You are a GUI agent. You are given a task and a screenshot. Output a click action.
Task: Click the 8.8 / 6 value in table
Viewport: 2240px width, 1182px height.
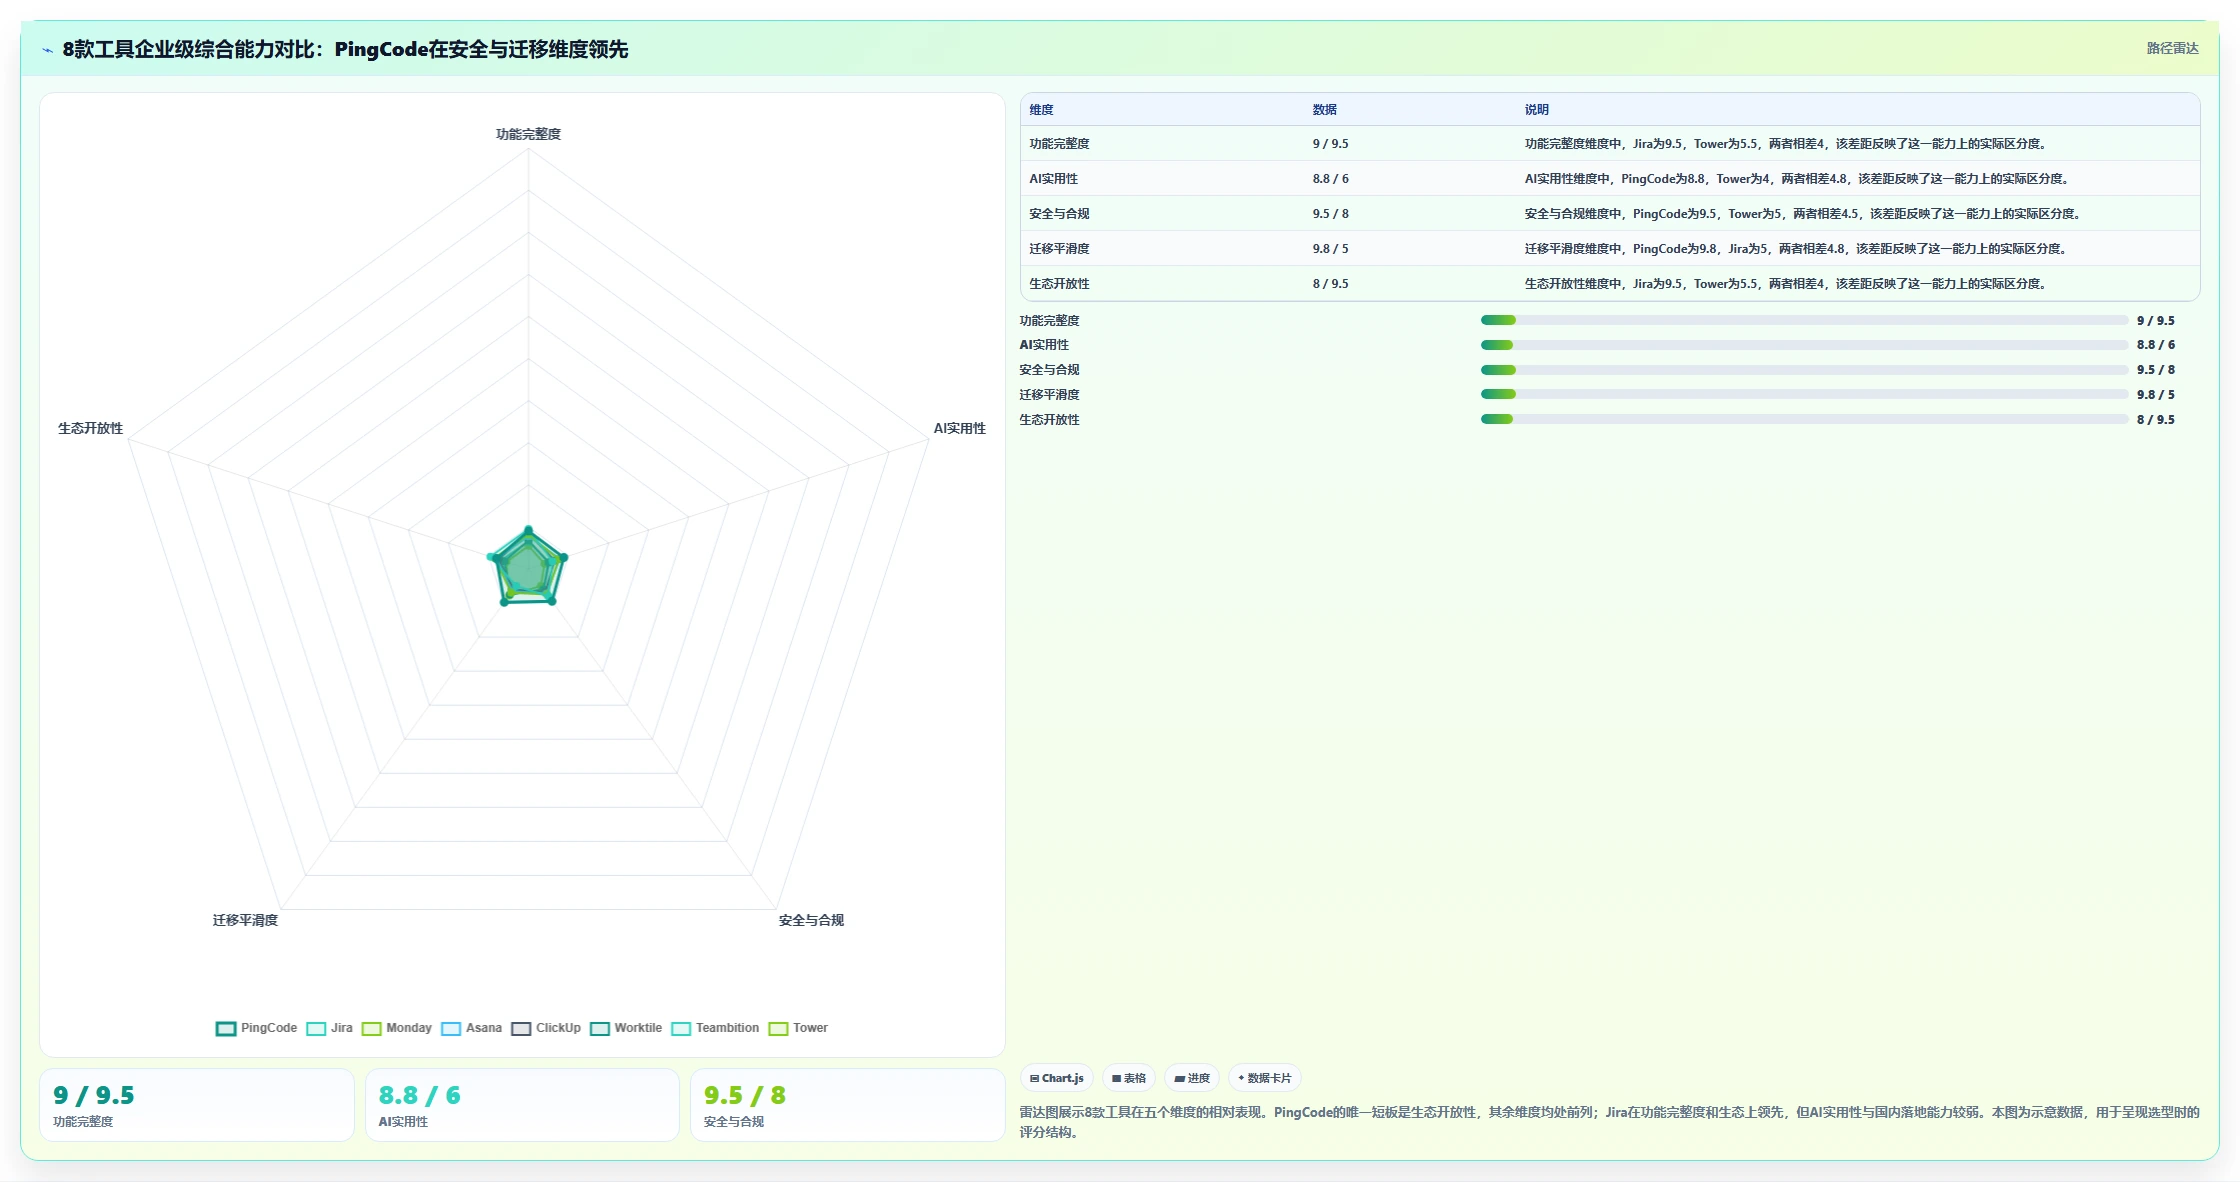(x=1330, y=179)
